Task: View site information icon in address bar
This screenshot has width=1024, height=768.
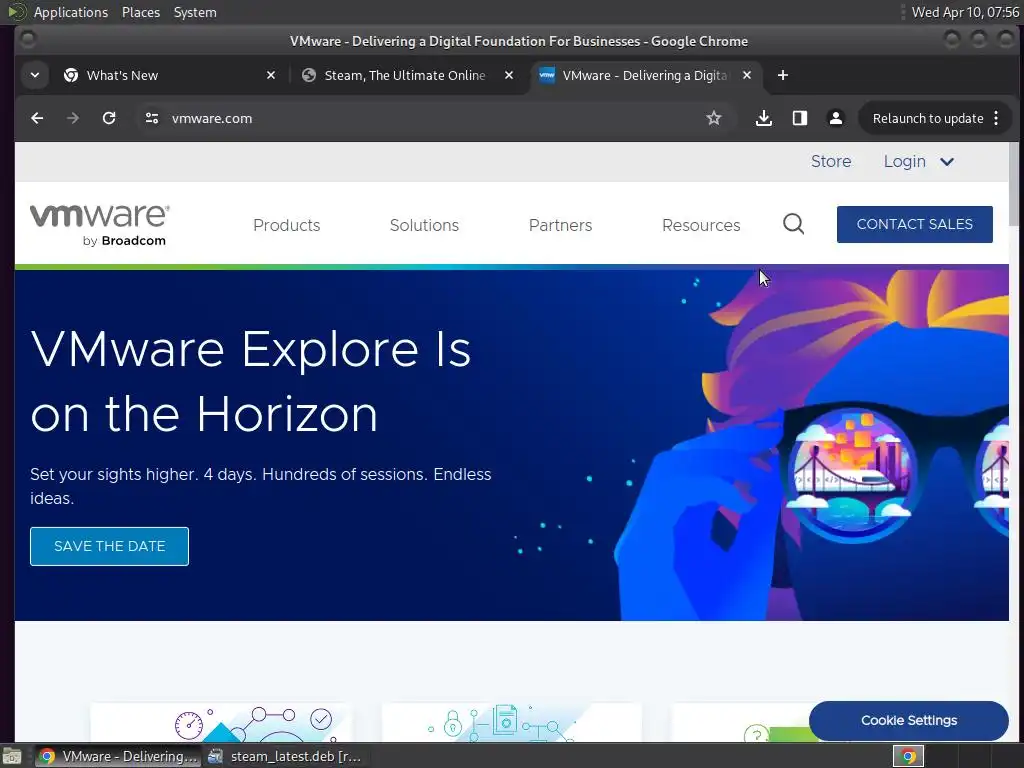Action: (152, 118)
